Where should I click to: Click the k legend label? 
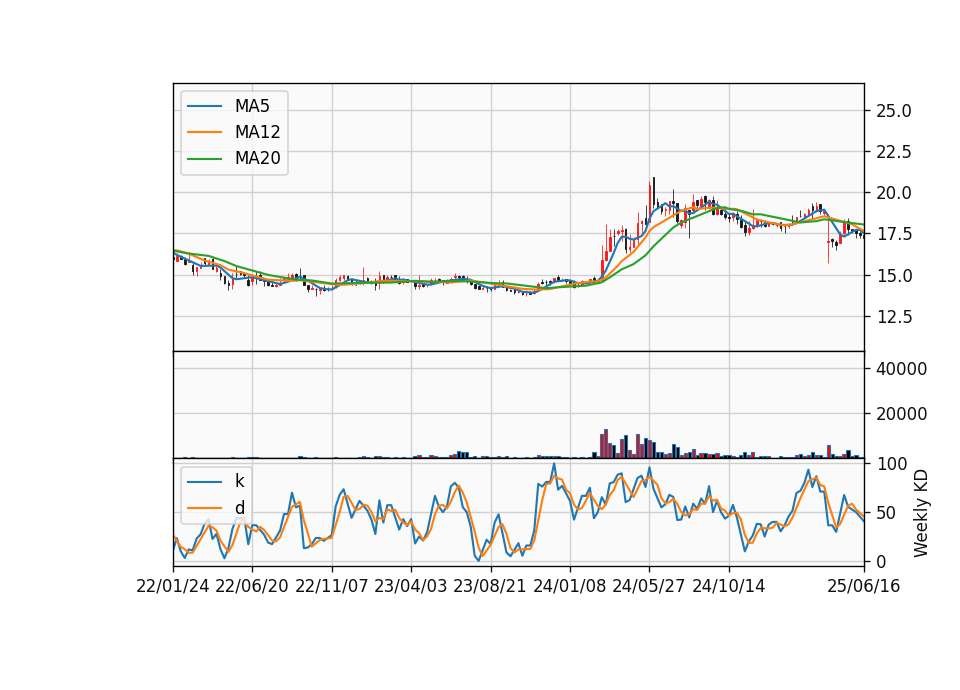tap(239, 481)
